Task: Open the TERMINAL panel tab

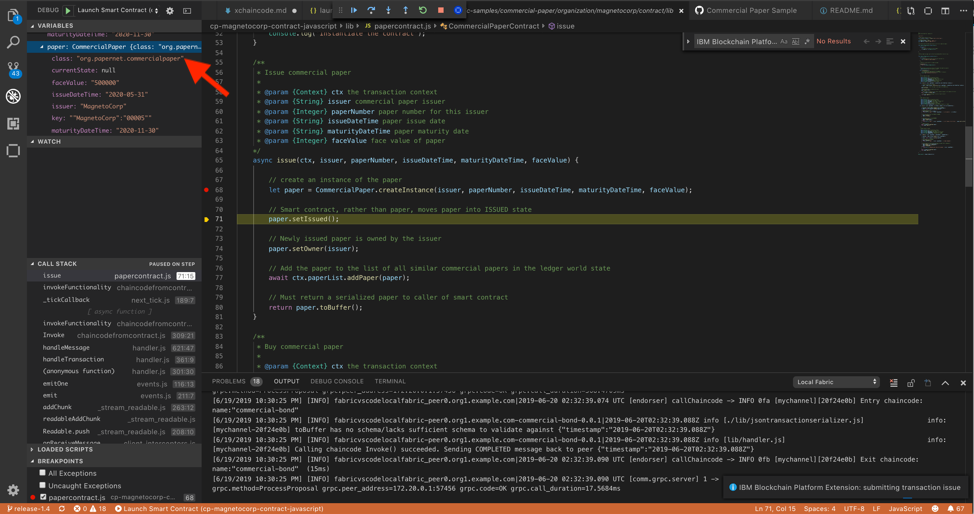Action: [x=390, y=381]
